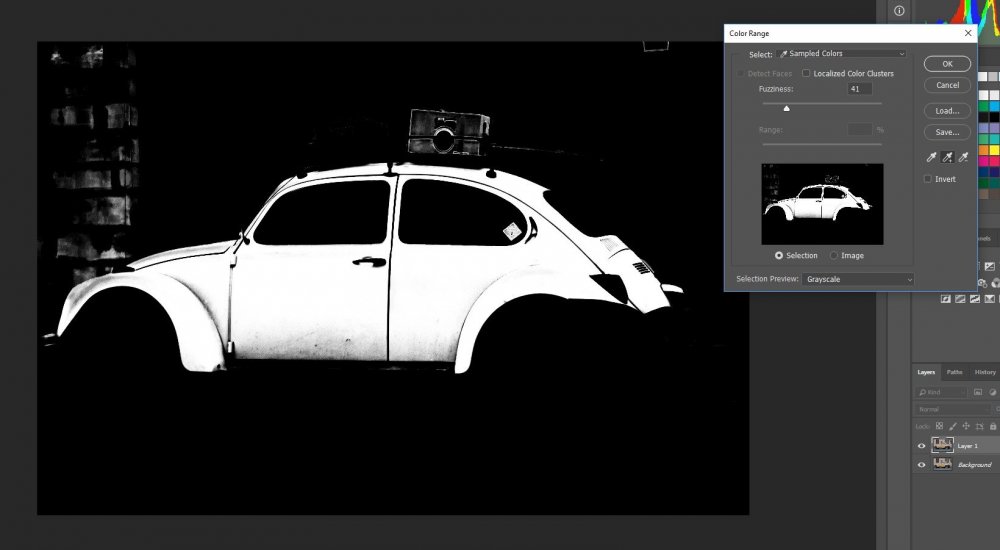The height and width of the screenshot is (550, 1000).
Task: Click the lock image pixels brush icon
Action: click(953, 426)
